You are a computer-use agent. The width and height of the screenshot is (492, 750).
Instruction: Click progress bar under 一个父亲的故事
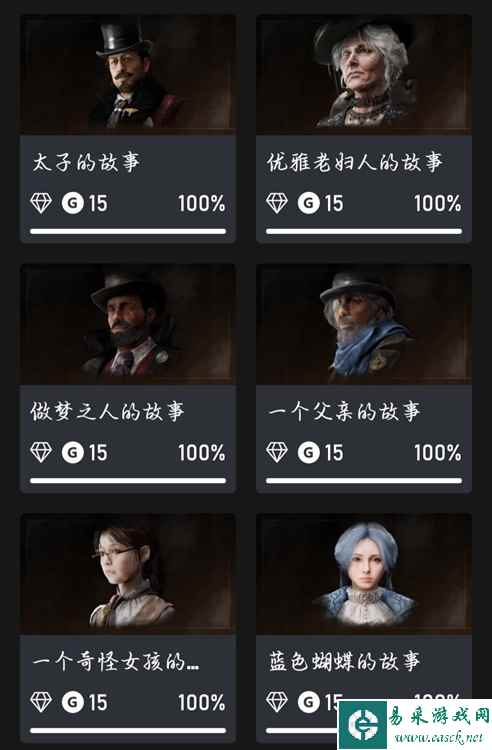[x=364, y=481]
